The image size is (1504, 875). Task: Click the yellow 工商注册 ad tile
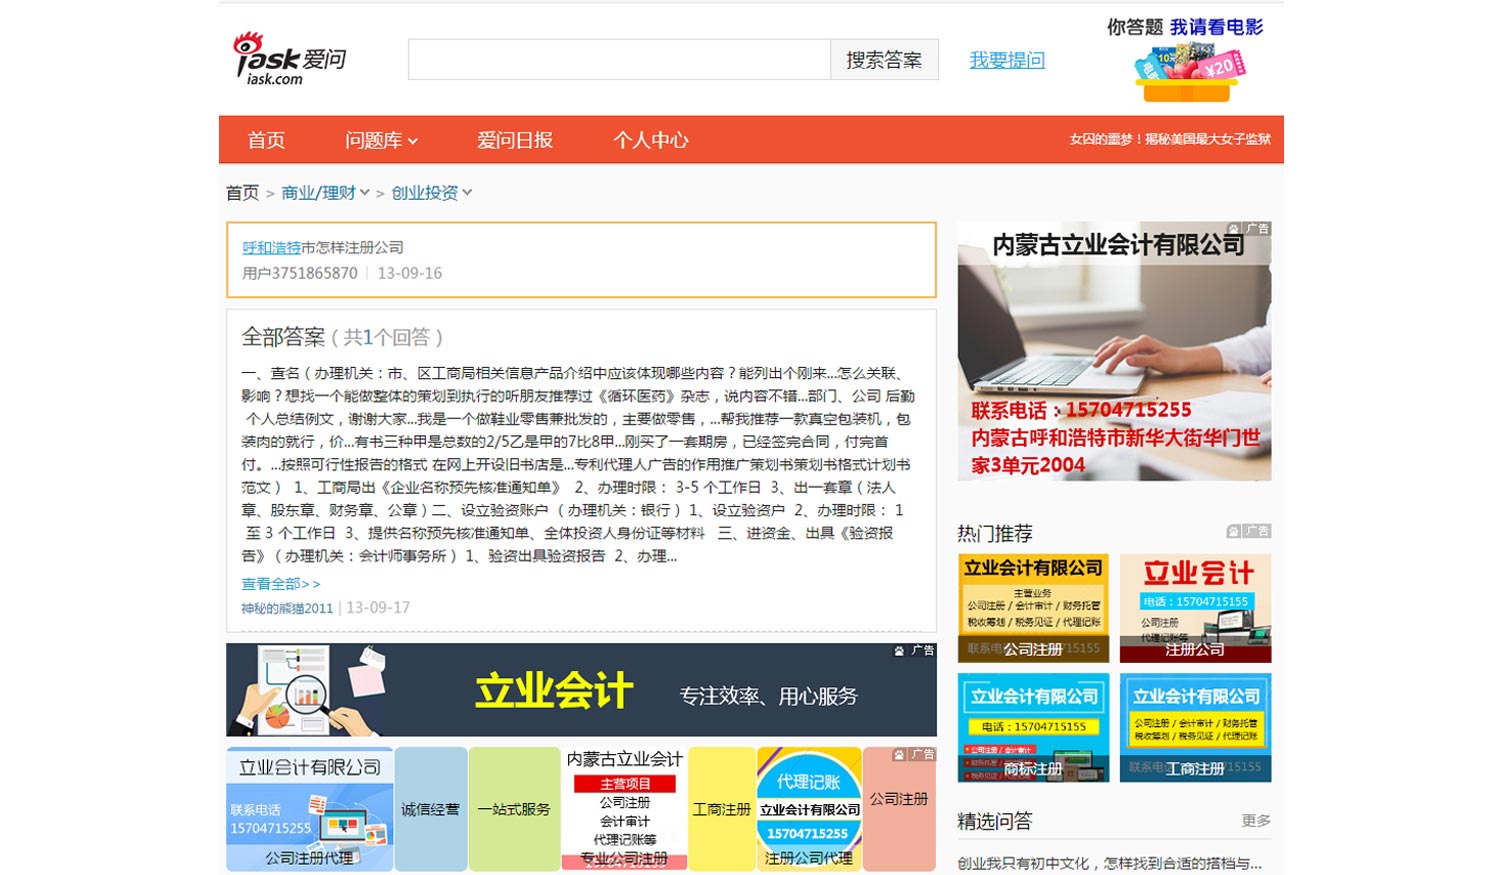[722, 809]
